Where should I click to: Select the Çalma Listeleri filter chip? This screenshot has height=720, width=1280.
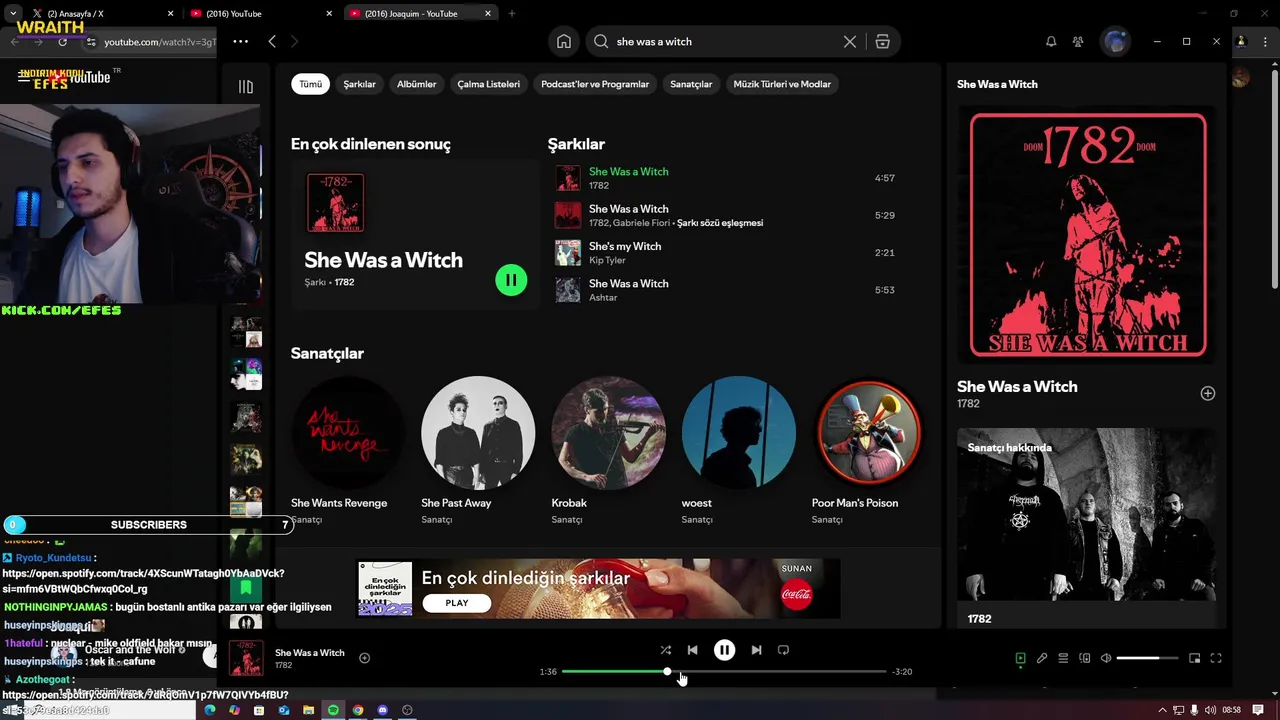point(489,84)
